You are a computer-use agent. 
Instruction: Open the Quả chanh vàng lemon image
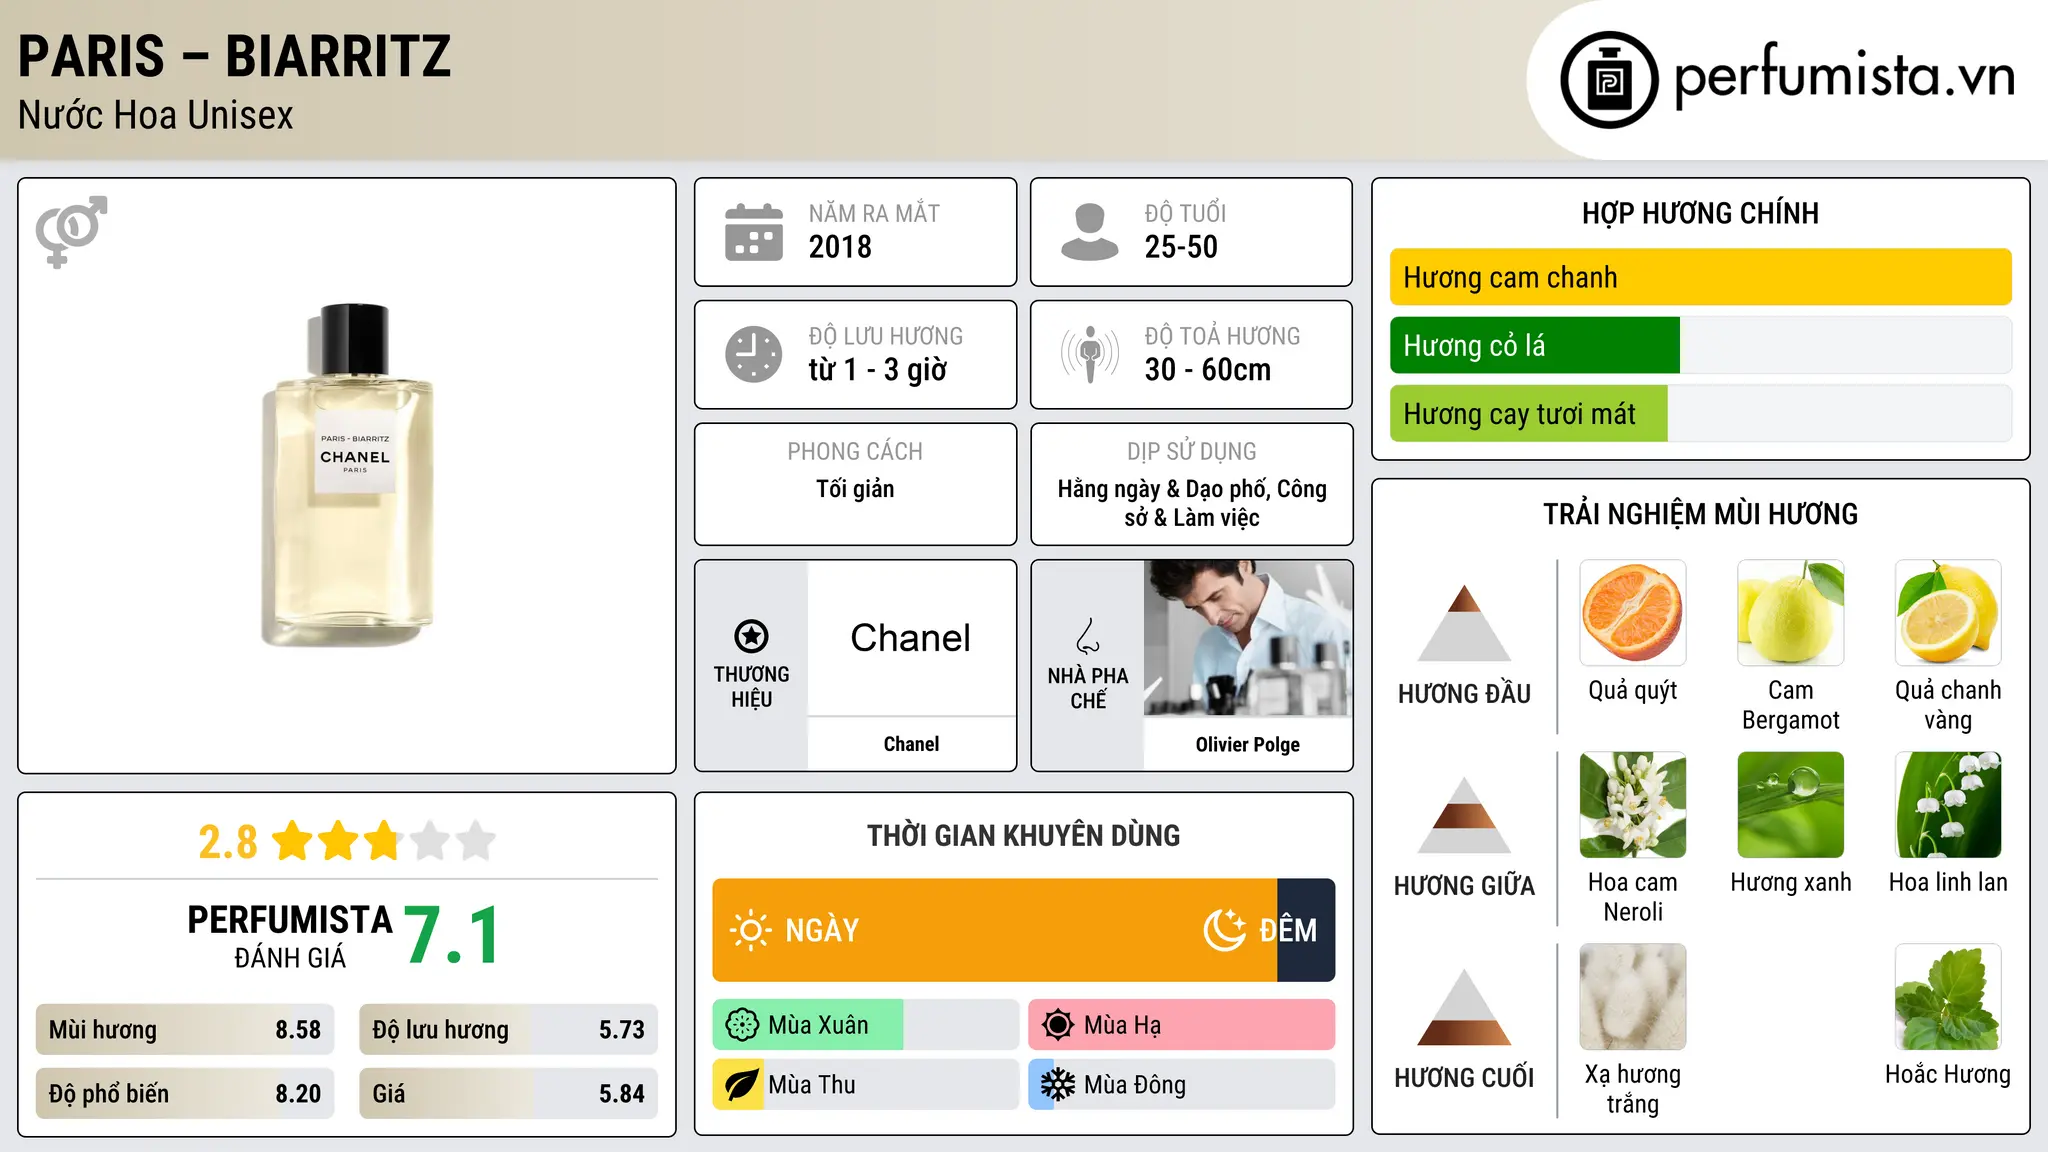tap(1948, 613)
